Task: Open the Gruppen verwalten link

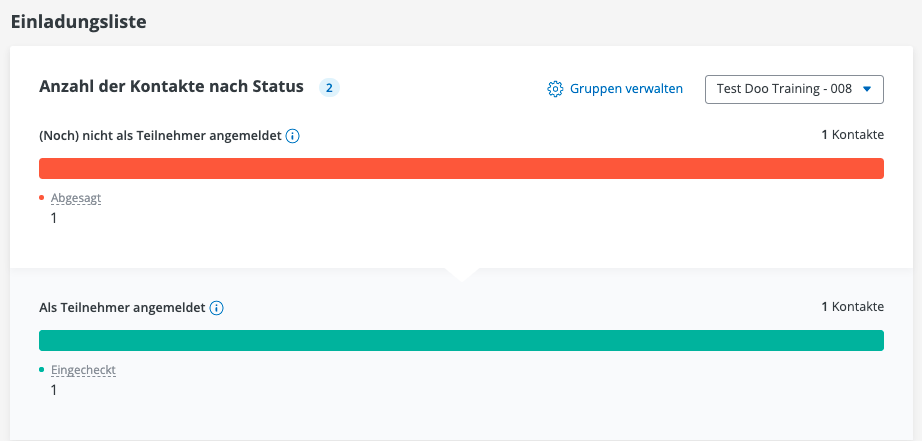Action: tap(626, 89)
